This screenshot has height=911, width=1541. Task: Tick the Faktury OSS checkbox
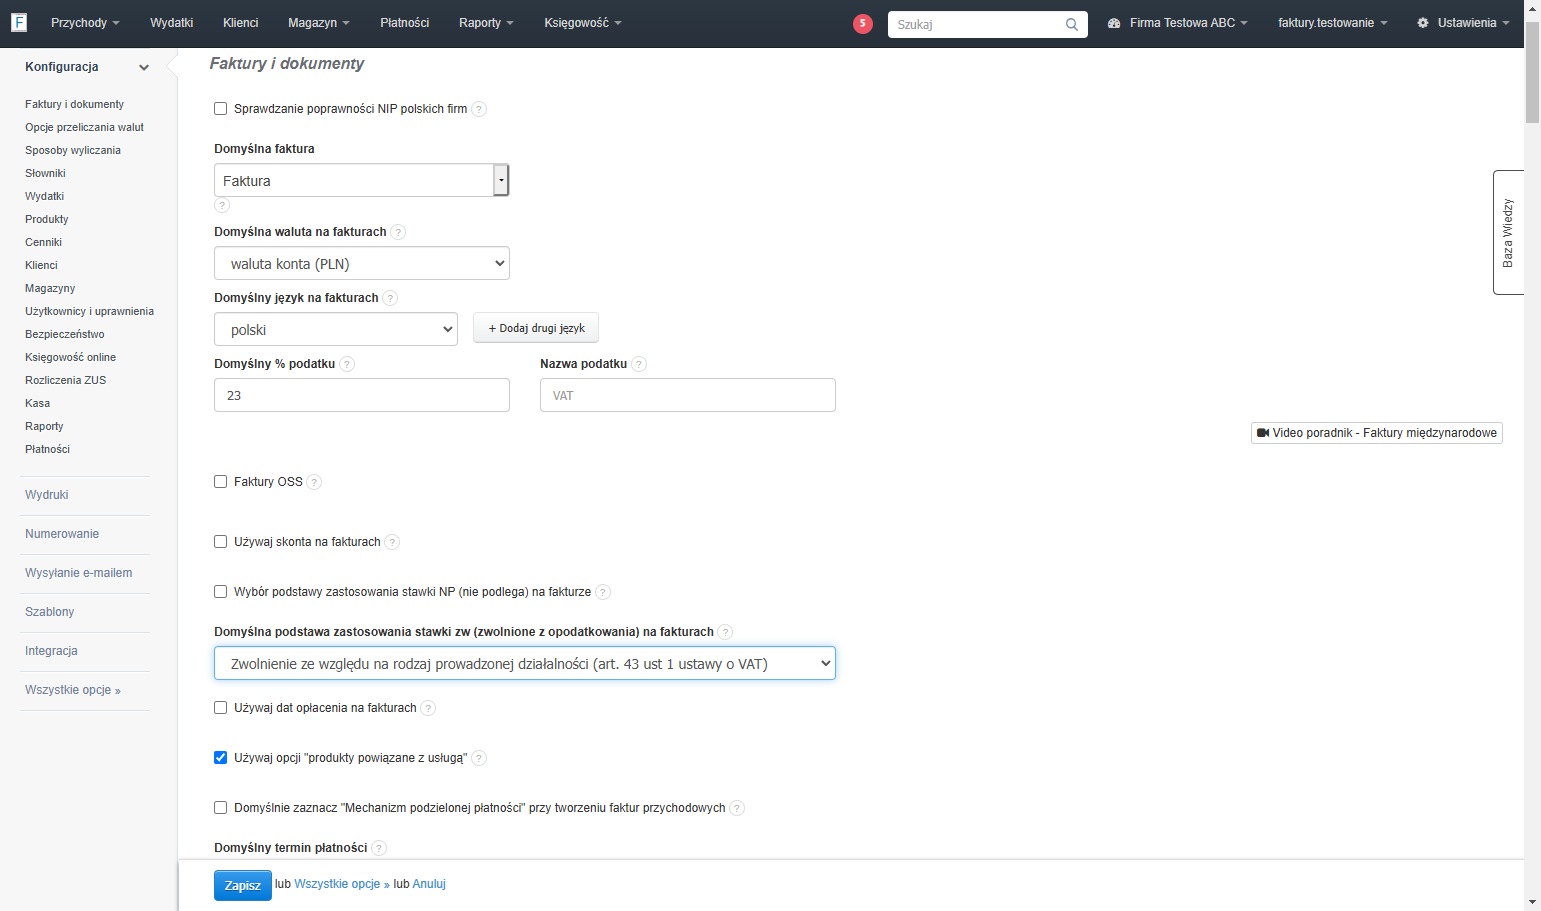tap(221, 482)
